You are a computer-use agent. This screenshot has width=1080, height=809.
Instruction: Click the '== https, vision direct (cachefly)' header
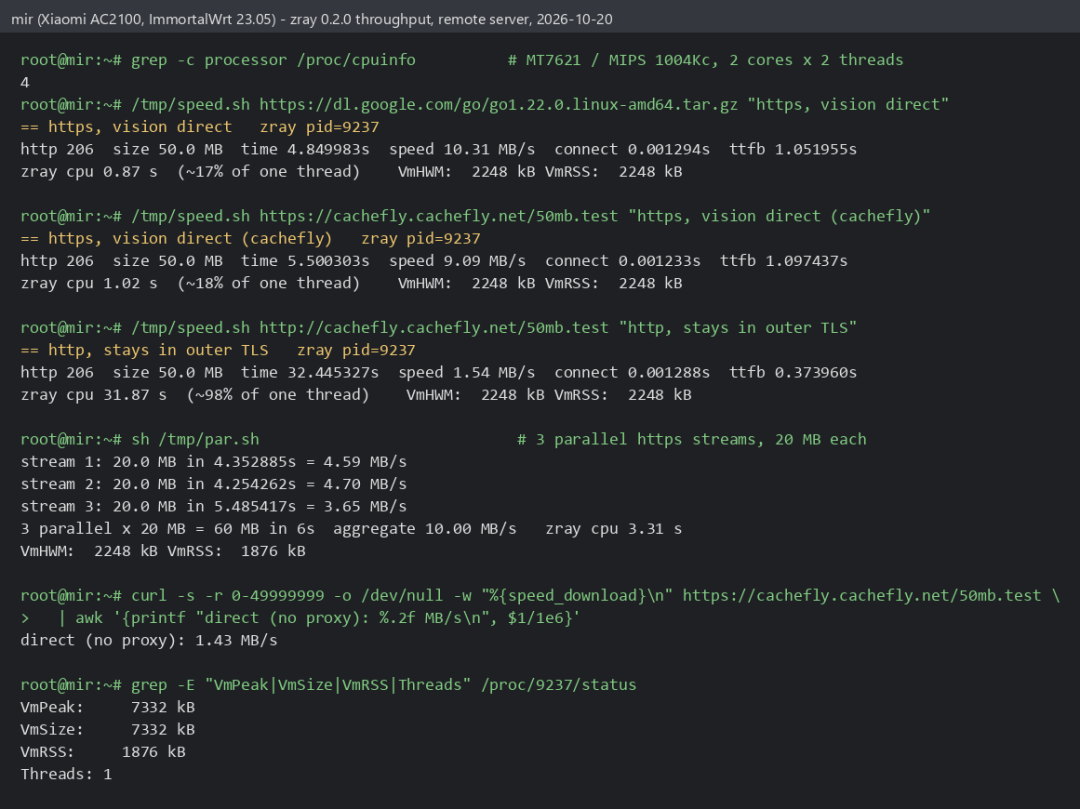pos(176,238)
